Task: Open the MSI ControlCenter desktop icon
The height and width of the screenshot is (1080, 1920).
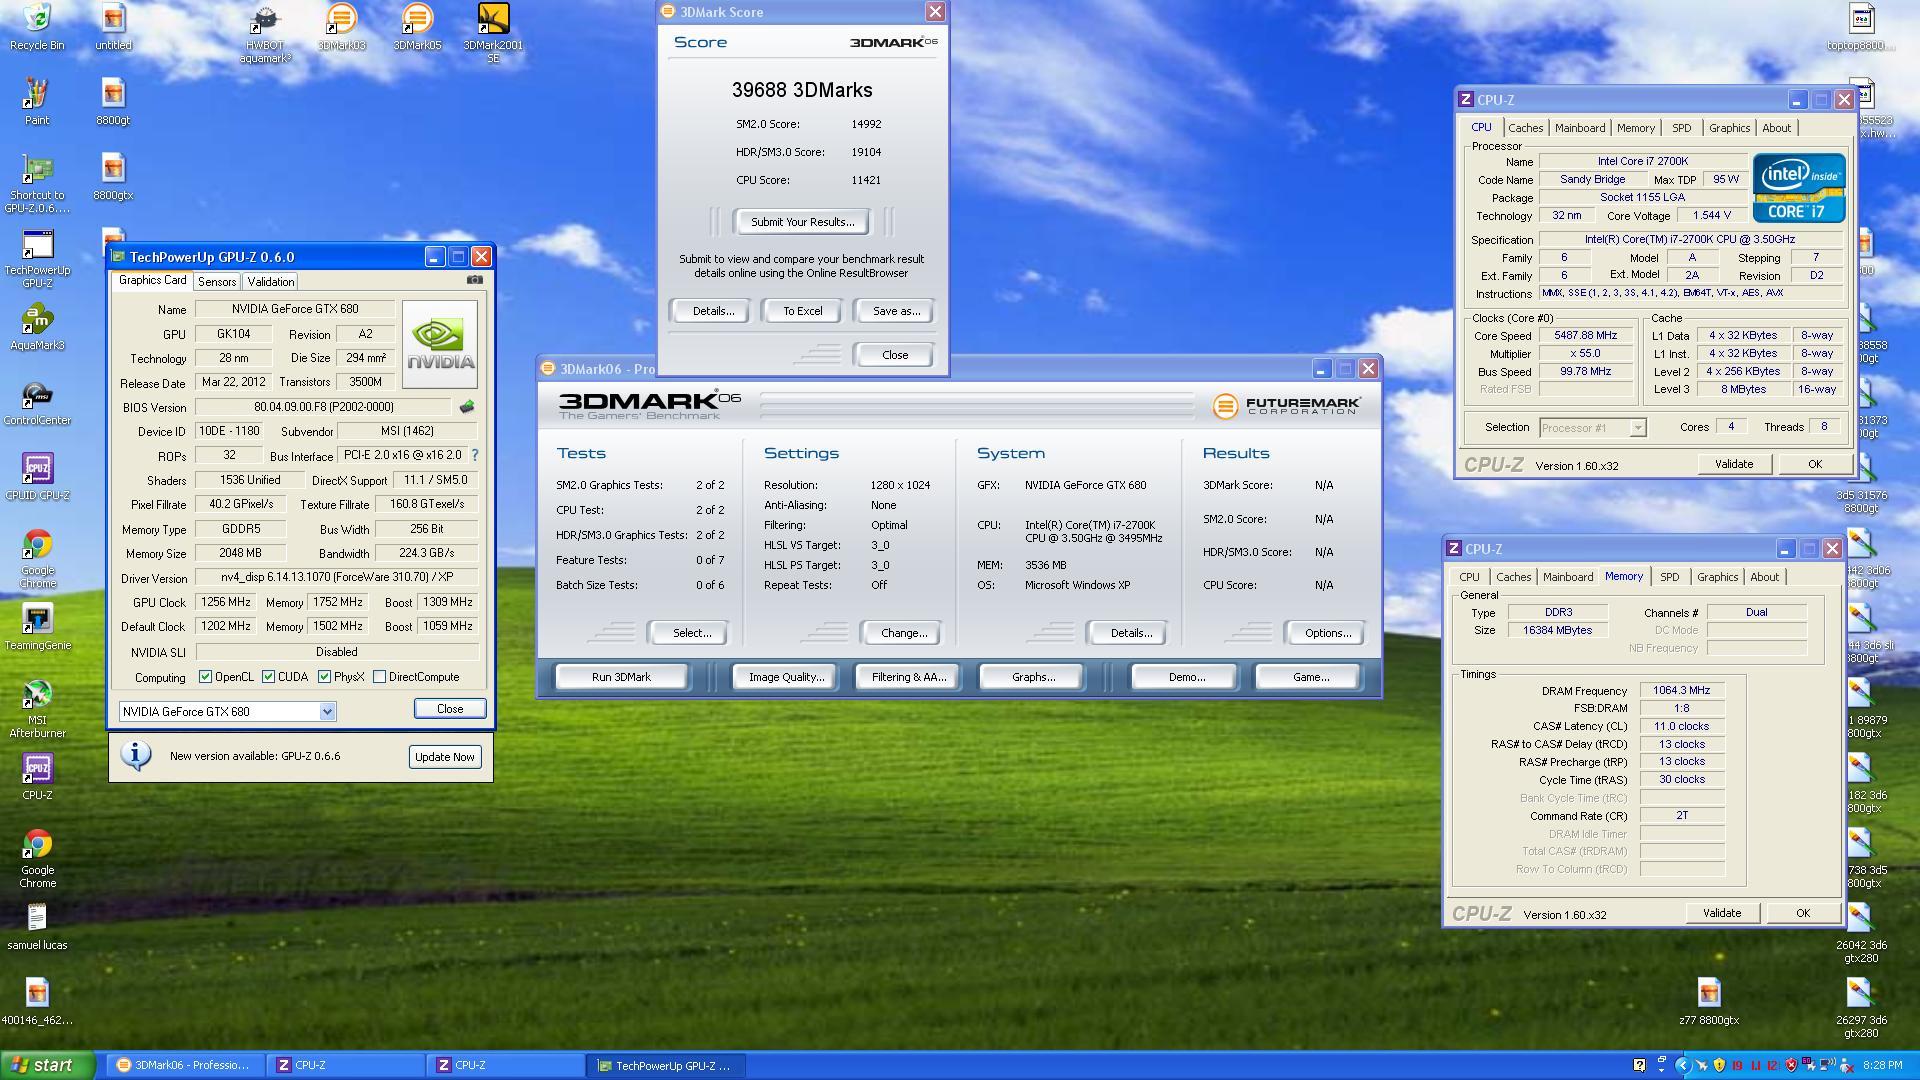Action: 37,402
